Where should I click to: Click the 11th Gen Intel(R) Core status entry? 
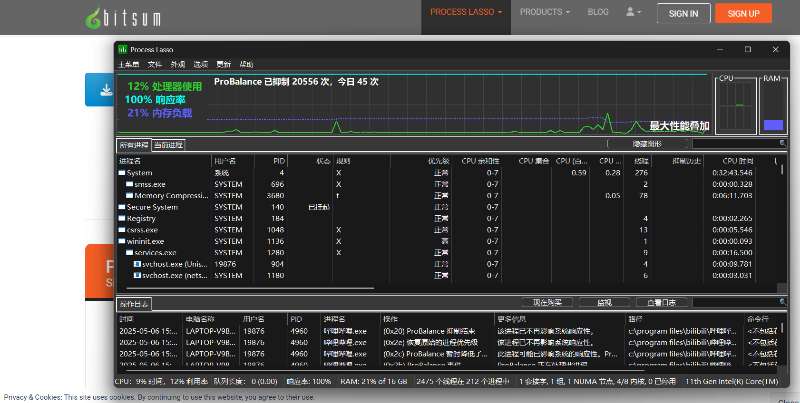[x=732, y=382]
